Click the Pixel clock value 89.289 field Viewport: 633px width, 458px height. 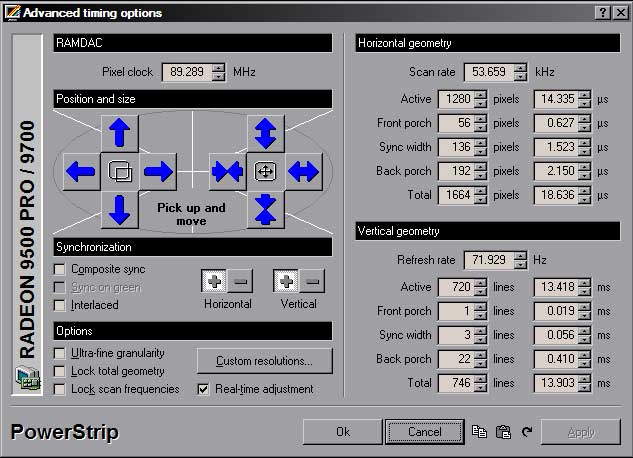187,72
